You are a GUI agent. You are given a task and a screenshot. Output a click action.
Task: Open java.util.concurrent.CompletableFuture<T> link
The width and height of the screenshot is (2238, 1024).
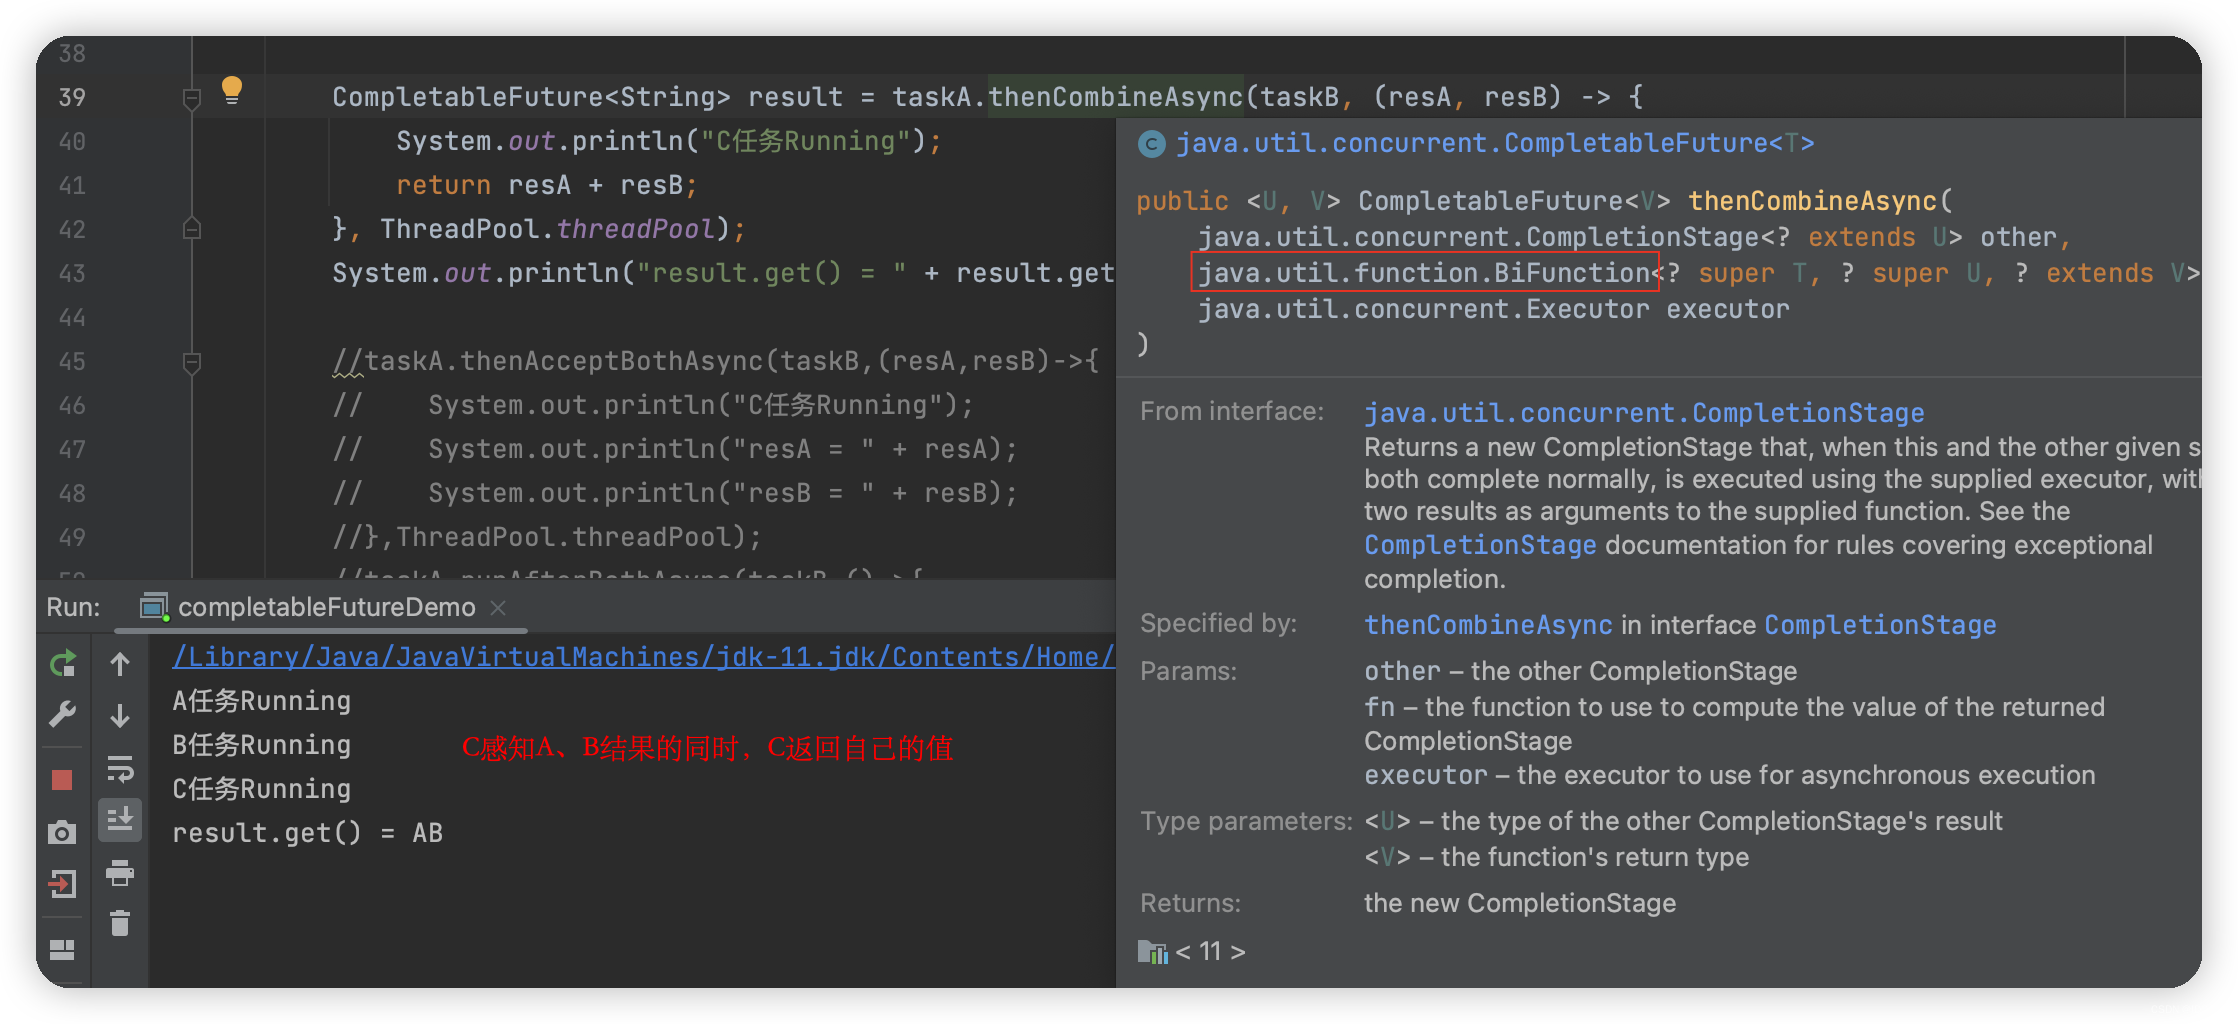coord(1495,143)
